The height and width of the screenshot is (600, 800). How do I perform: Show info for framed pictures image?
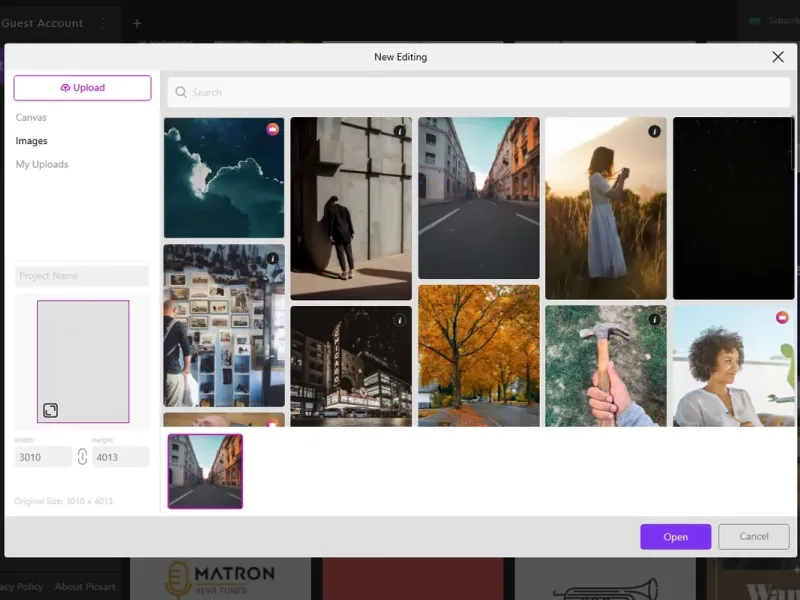click(x=272, y=258)
